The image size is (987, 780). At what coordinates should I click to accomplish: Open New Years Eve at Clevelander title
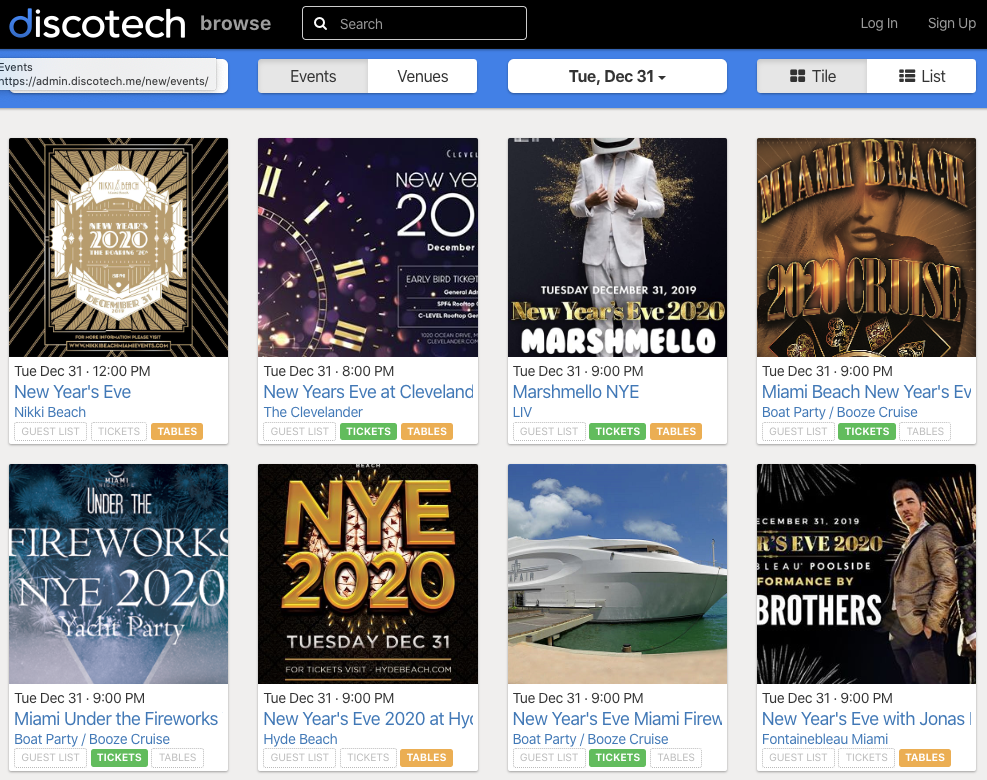point(368,392)
